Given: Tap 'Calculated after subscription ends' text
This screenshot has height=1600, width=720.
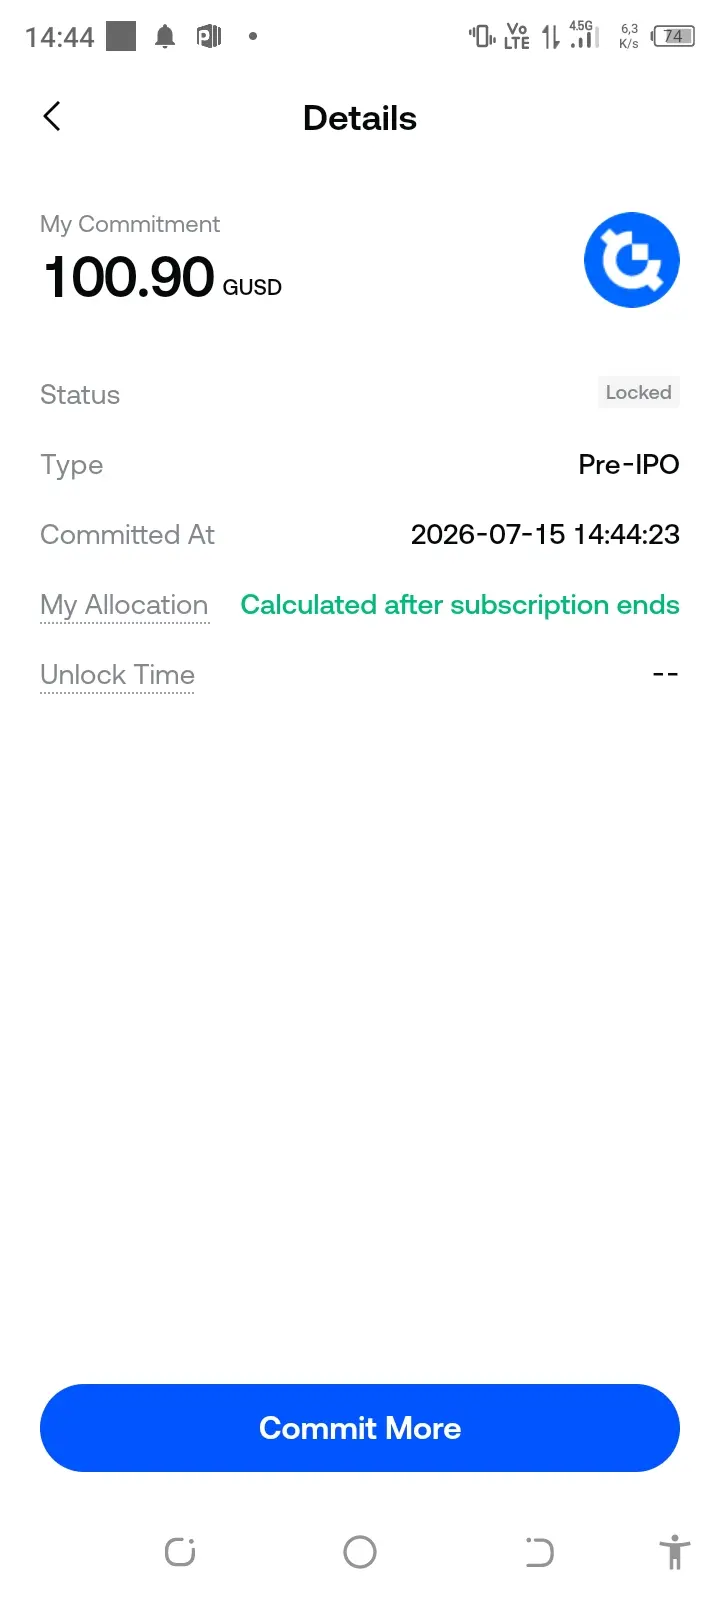Looking at the screenshot, I should click(x=460, y=605).
